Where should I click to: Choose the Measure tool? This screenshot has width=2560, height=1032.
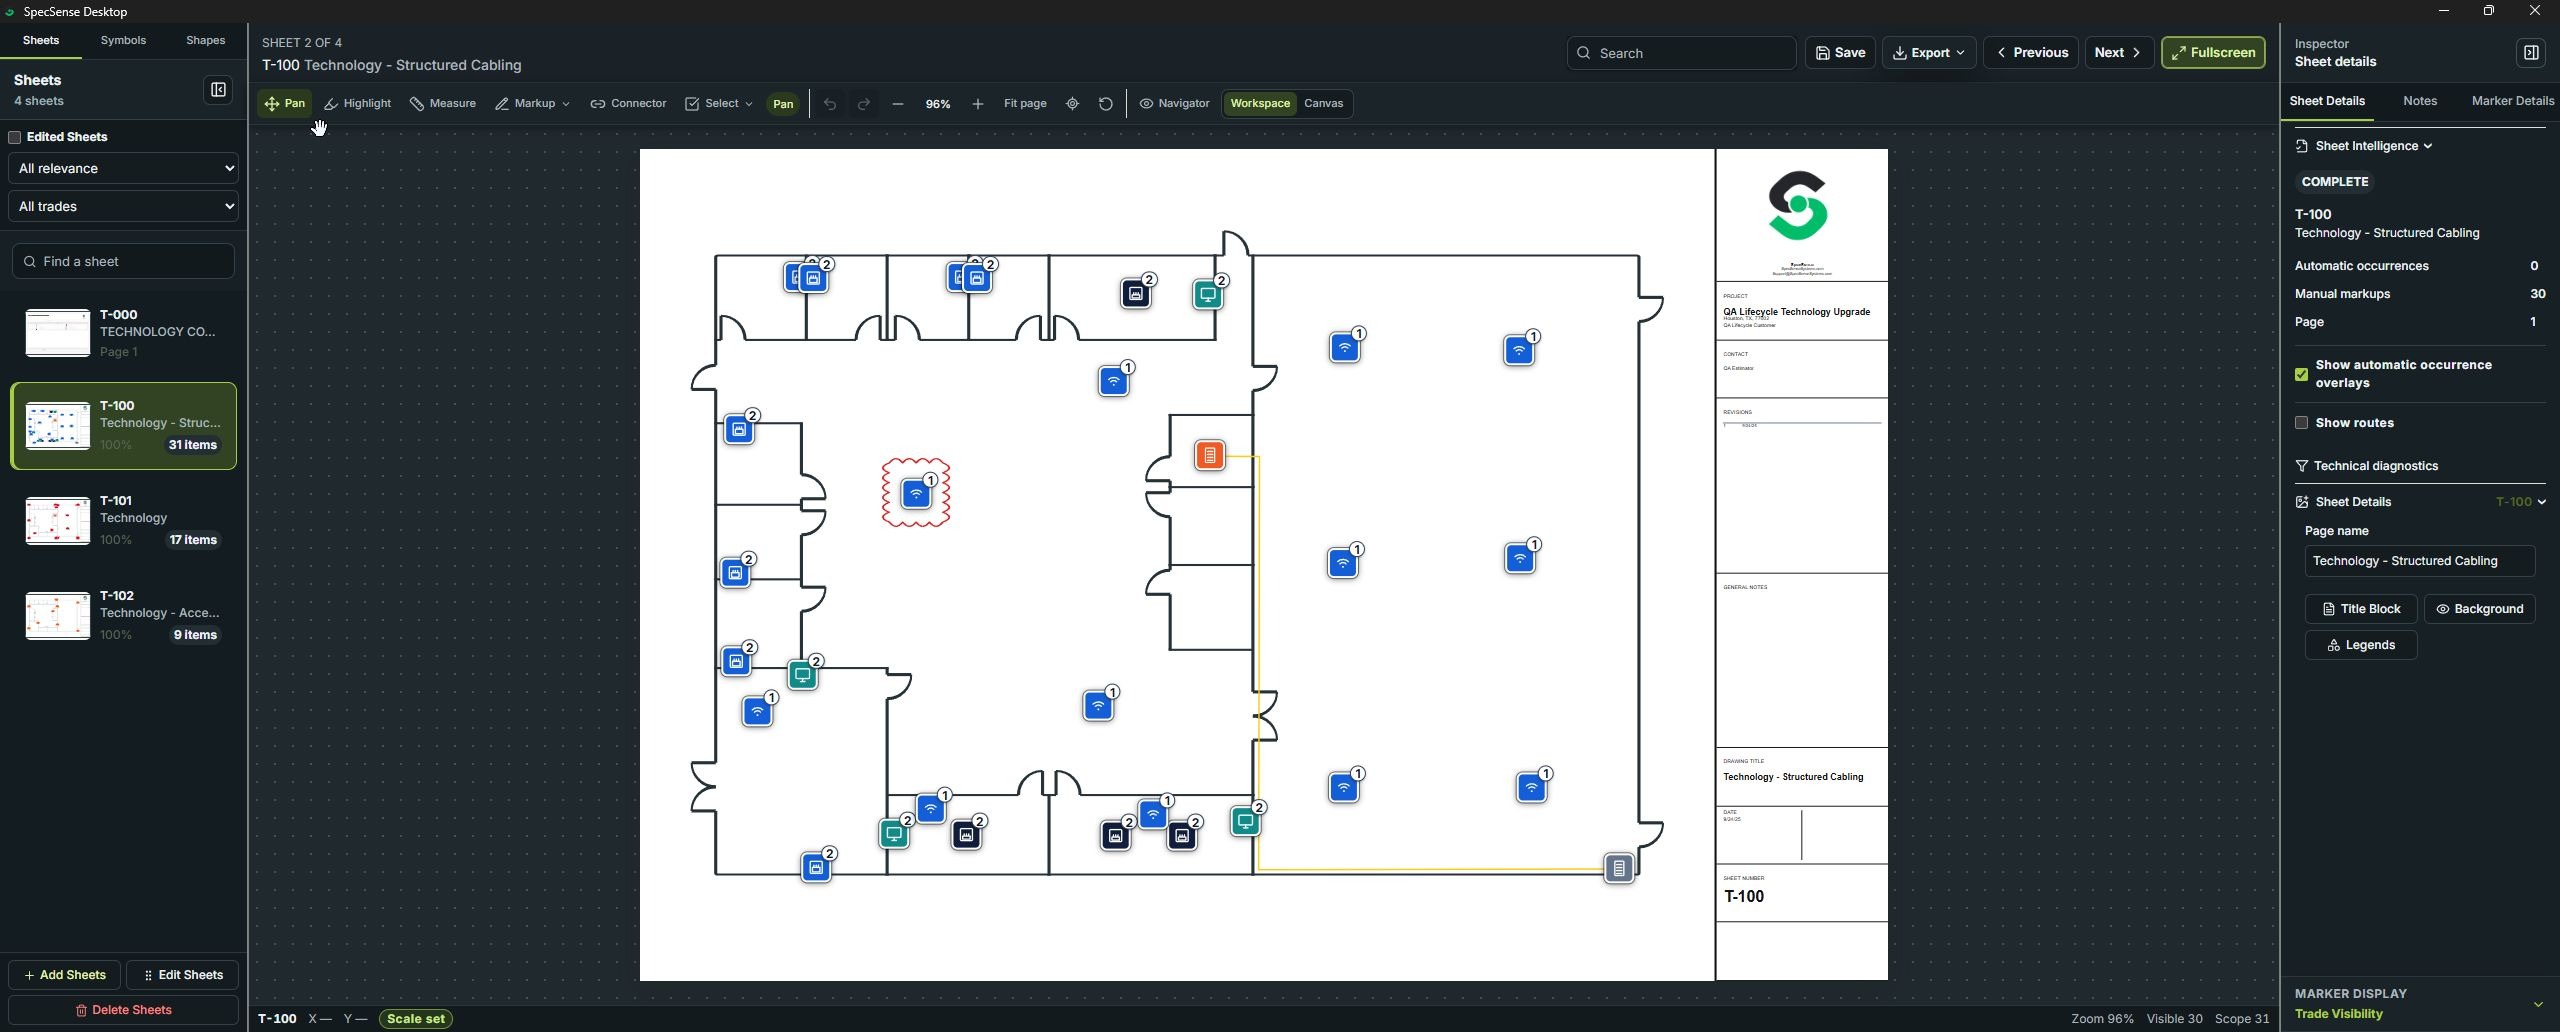(x=442, y=104)
